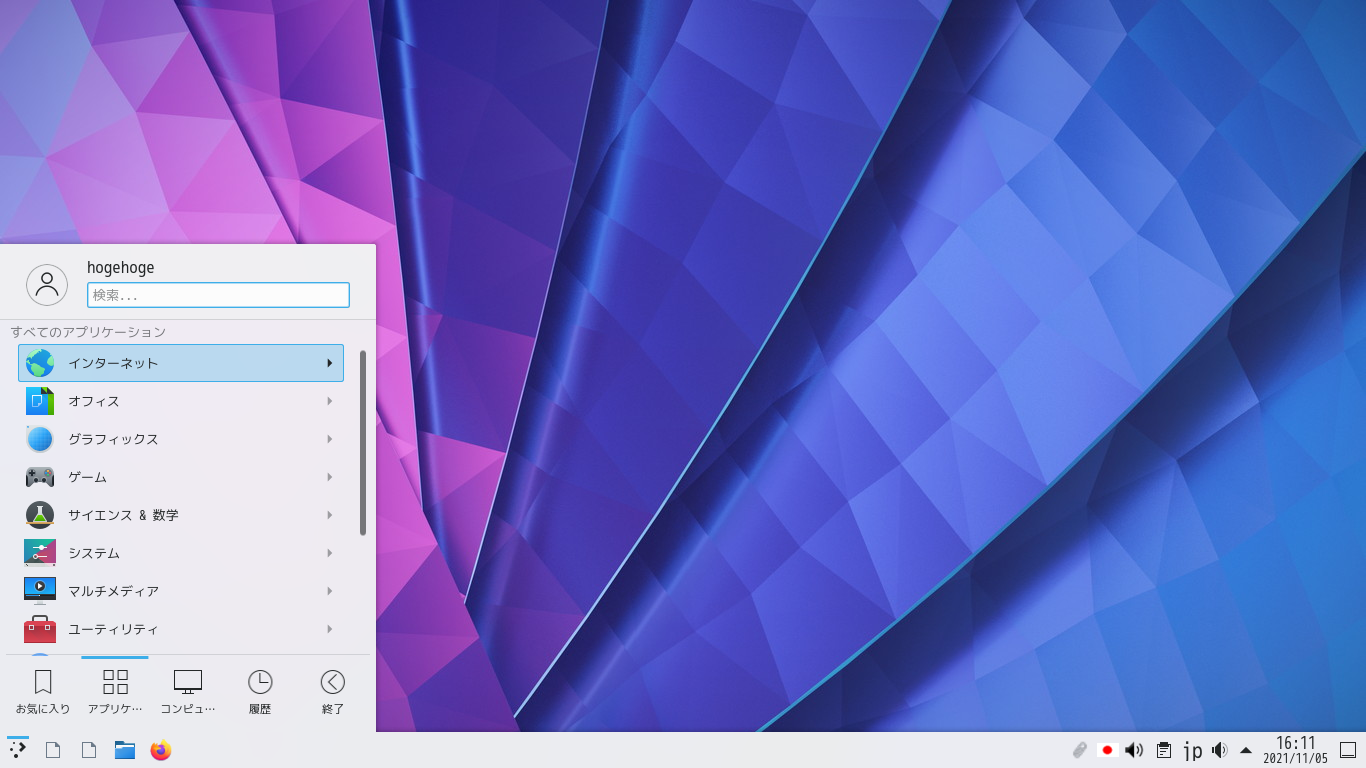Click the application list scrollbar
The width and height of the screenshot is (1366, 768).
pyautogui.click(x=362, y=442)
